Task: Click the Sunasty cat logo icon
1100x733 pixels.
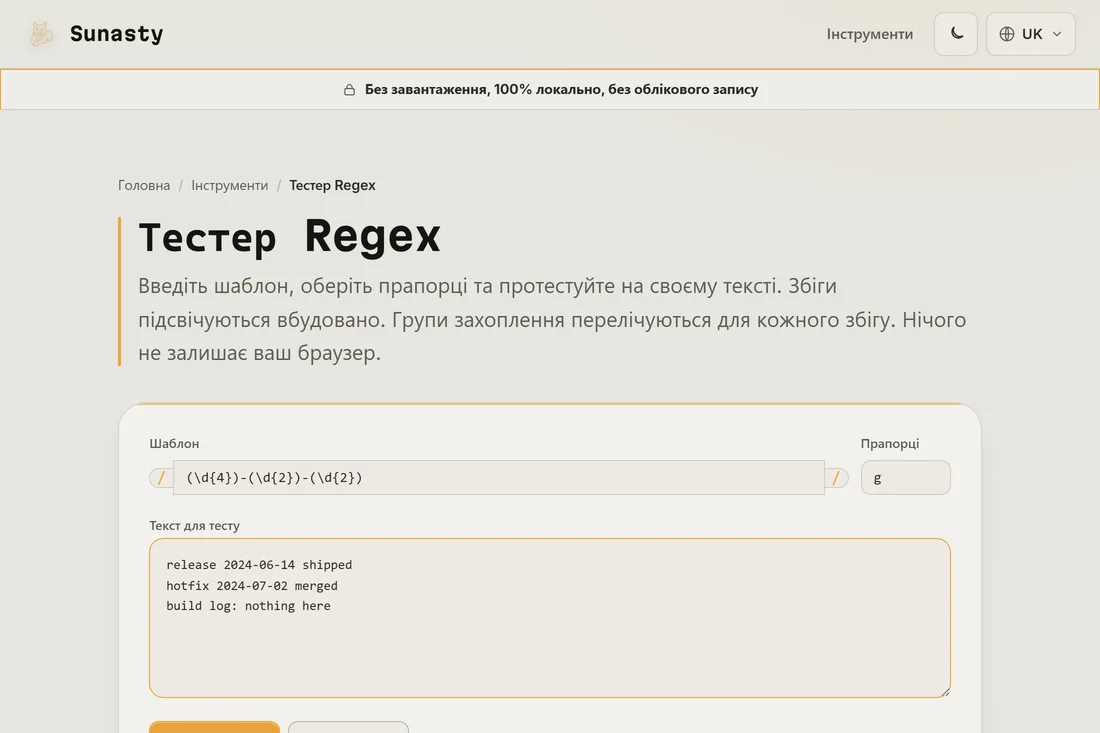Action: [x=41, y=34]
